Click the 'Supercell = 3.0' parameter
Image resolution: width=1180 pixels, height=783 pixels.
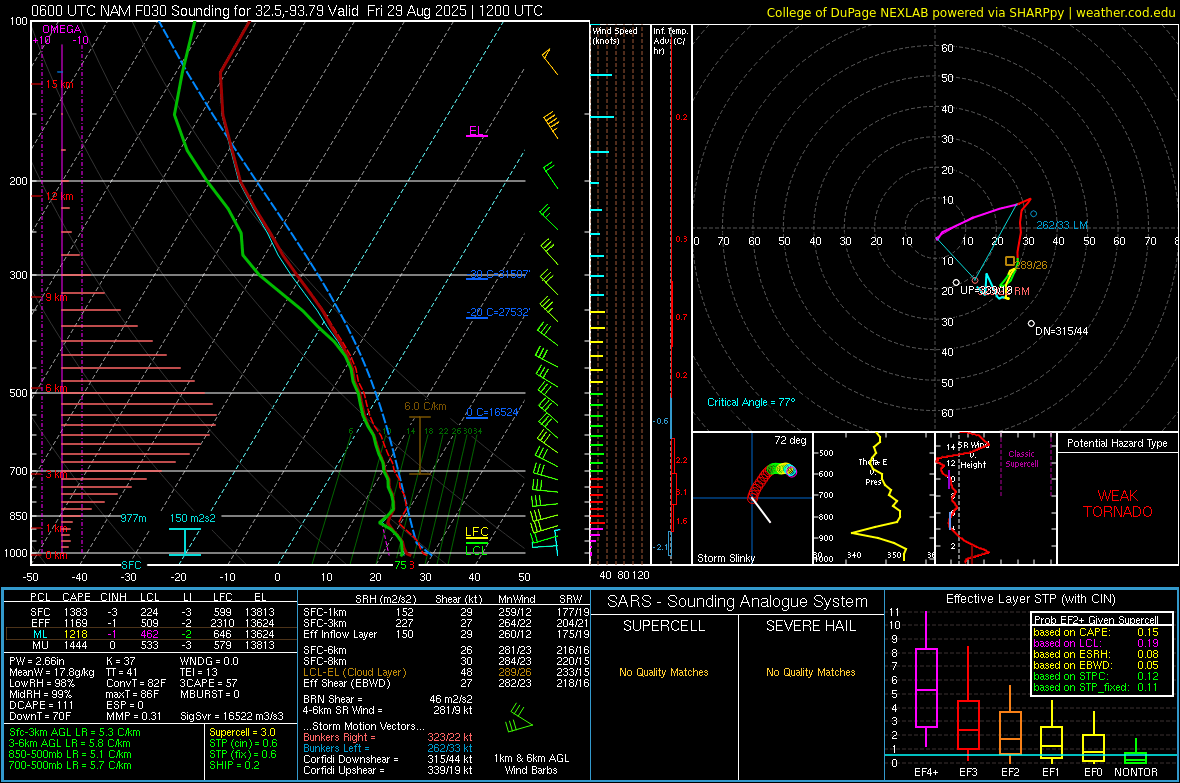coord(242,732)
